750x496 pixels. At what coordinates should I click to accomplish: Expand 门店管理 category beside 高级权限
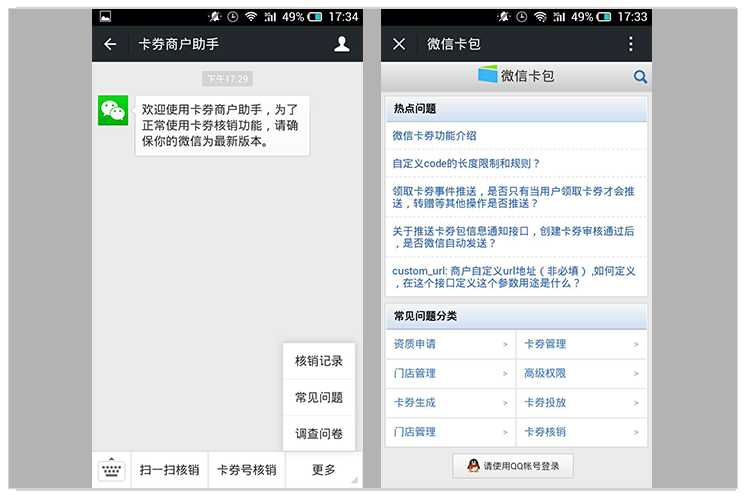click(451, 374)
